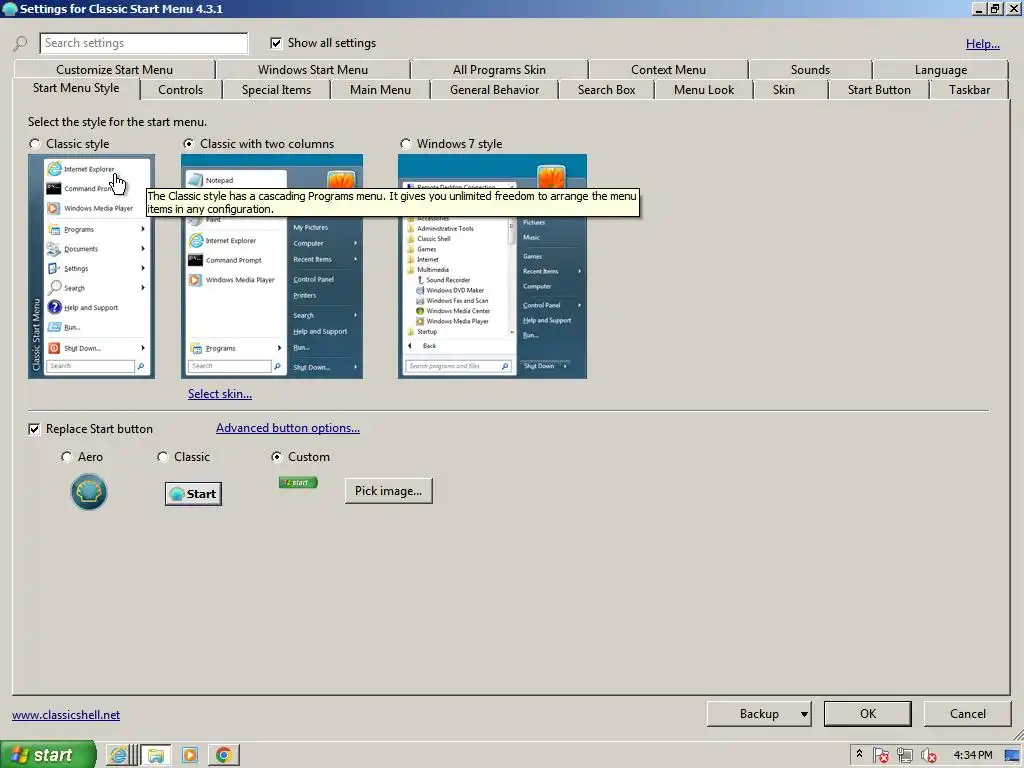Select Windows 7 style radio button
Screen dimensions: 1024x768
(x=406, y=144)
